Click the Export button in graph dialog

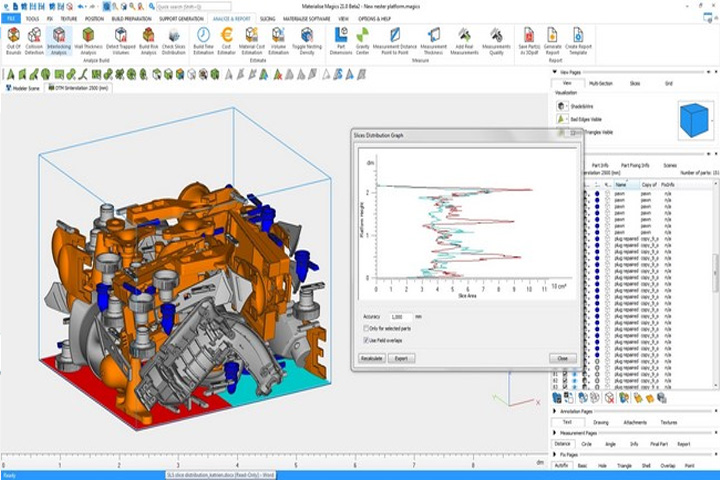pyautogui.click(x=401, y=358)
